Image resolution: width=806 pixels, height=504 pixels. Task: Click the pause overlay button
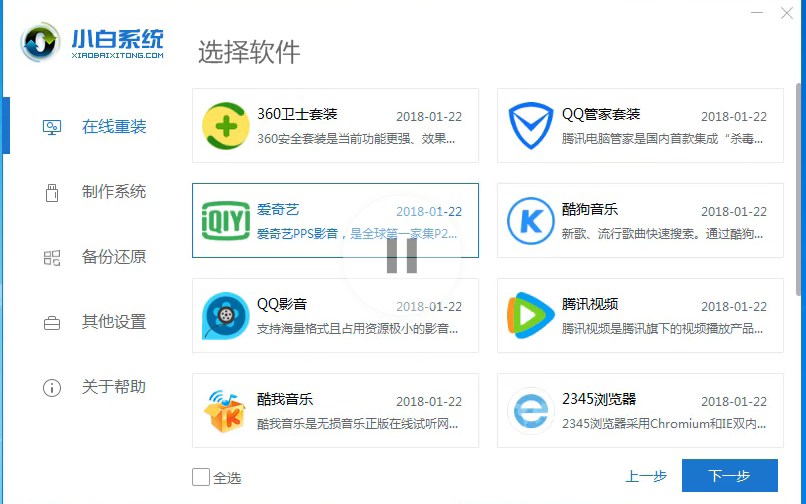[402, 255]
